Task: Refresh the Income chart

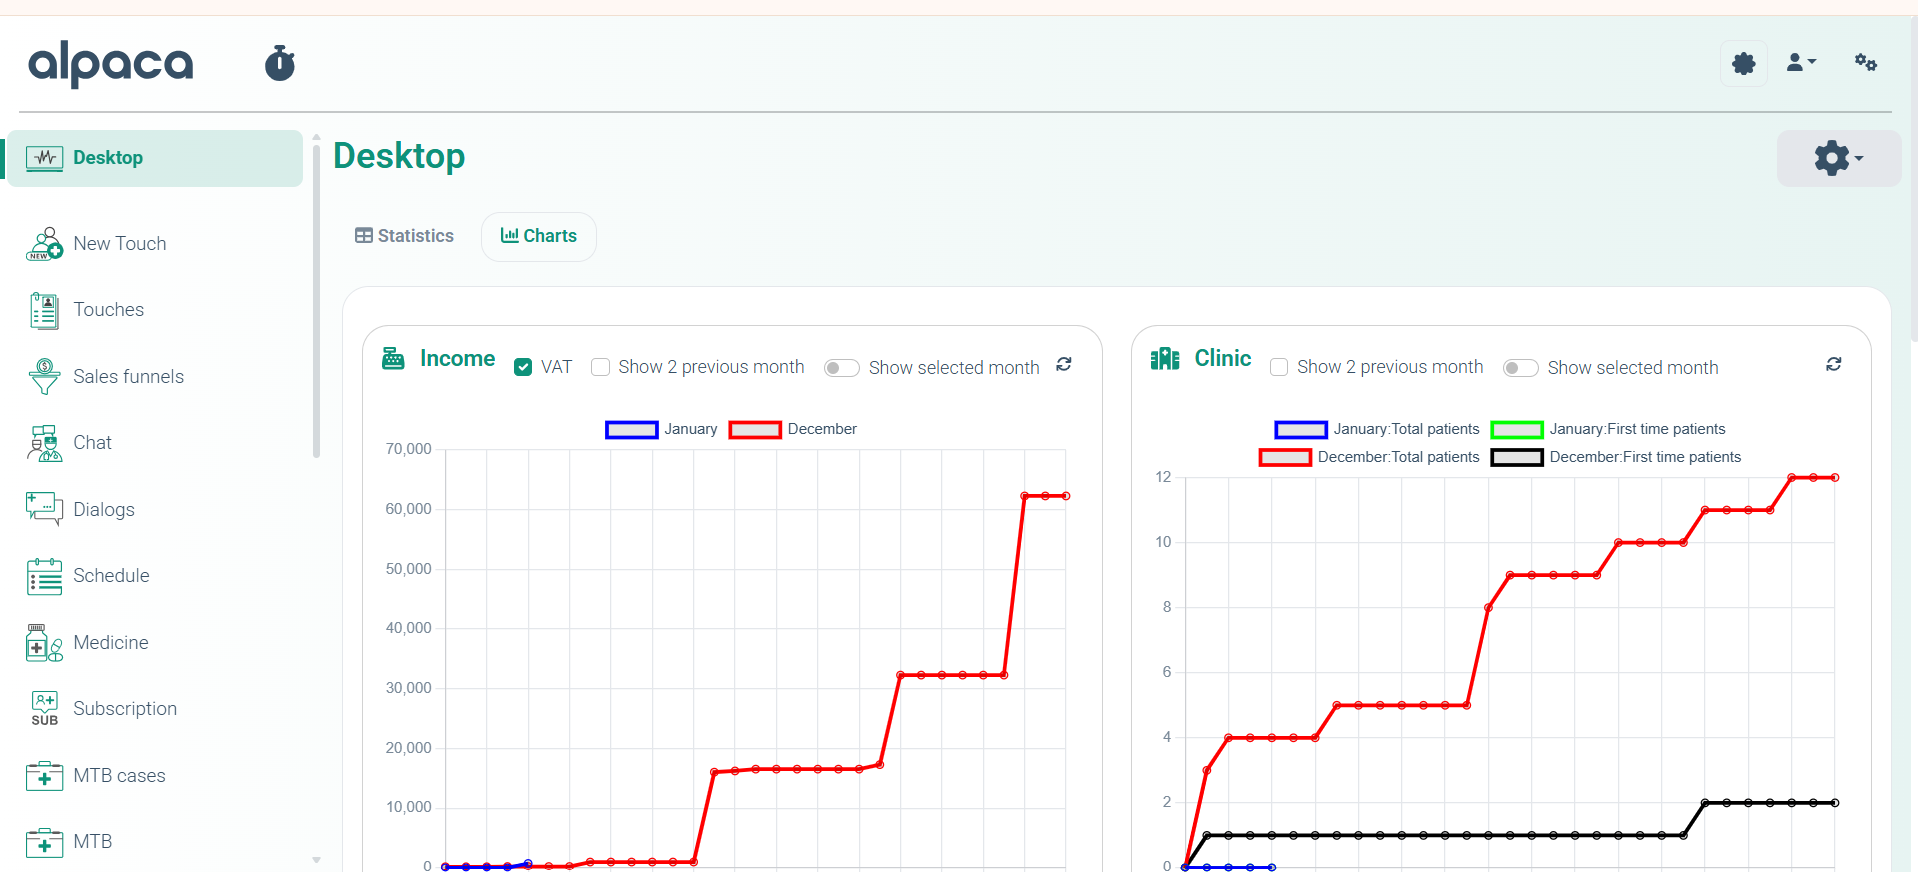Action: coord(1064,365)
